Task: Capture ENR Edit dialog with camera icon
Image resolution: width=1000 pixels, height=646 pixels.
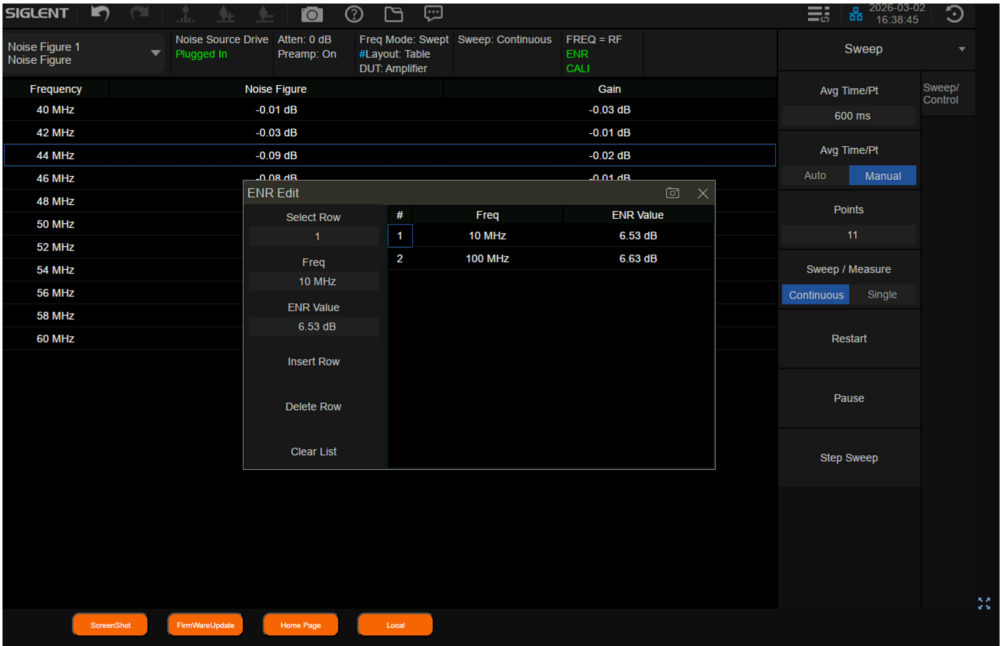Action: pos(673,193)
